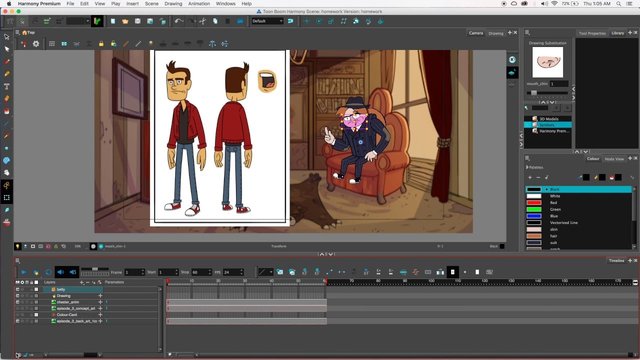
Task: Click the green Y-shaped icon in top toolbar
Action: (x=97, y=21)
